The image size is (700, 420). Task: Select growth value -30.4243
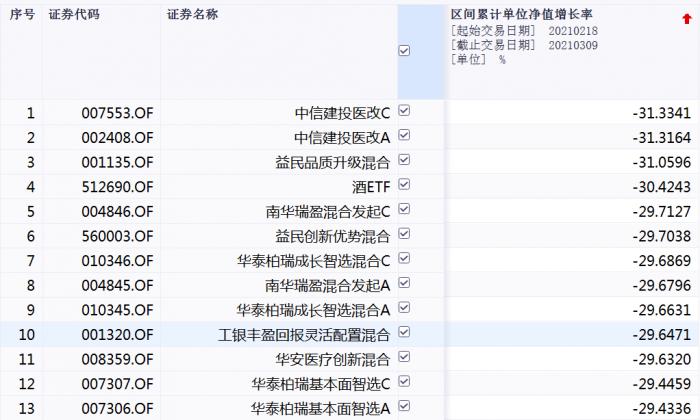pyautogui.click(x=662, y=187)
